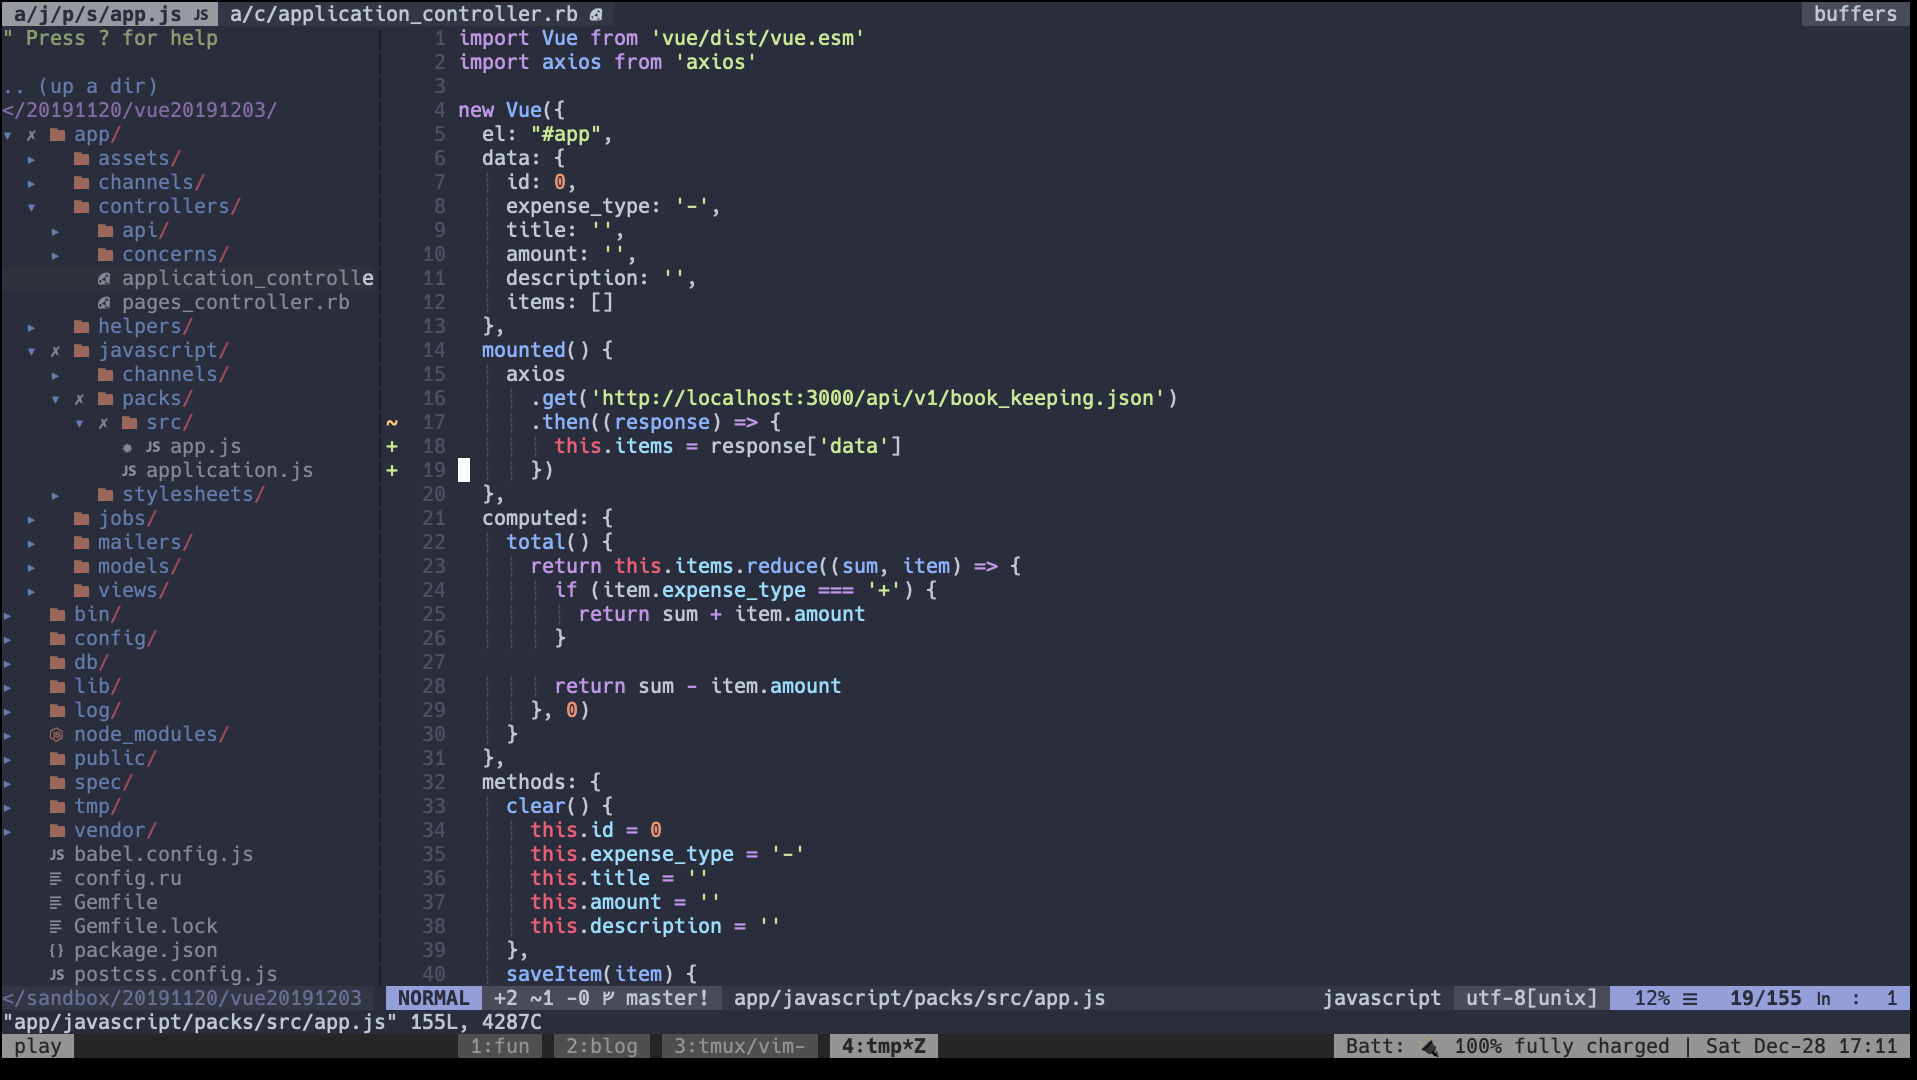Click the JS icon next to babel.config.js
Image resolution: width=1917 pixels, height=1080 pixels.
[57, 854]
